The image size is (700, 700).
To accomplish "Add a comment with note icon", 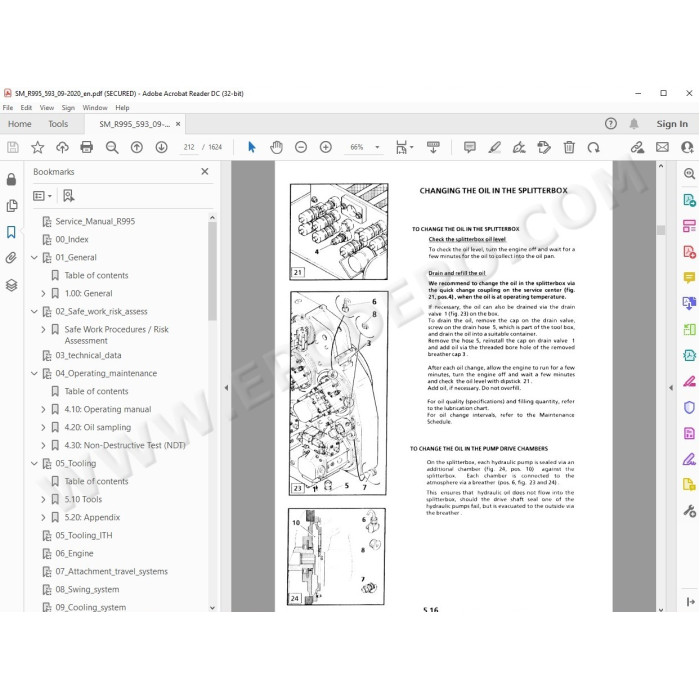I will tap(470, 147).
